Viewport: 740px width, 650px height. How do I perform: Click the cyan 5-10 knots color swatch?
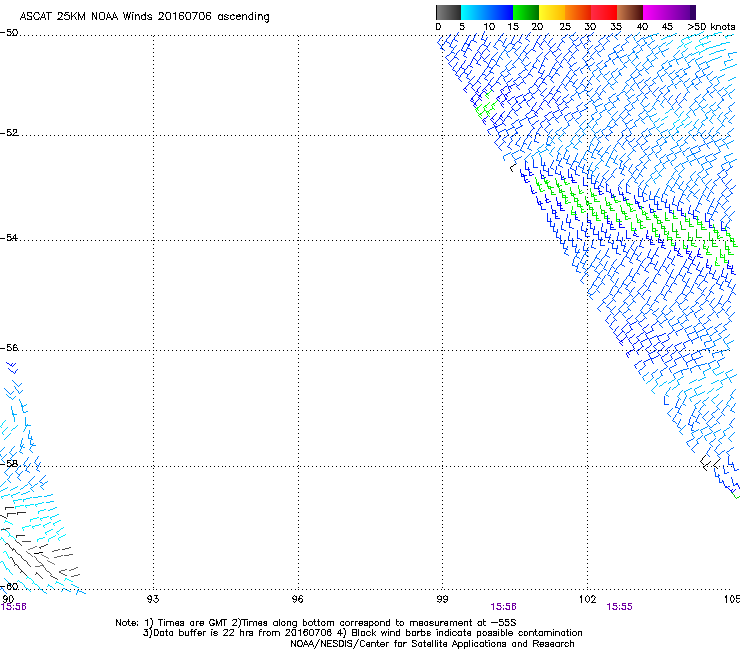point(474,12)
